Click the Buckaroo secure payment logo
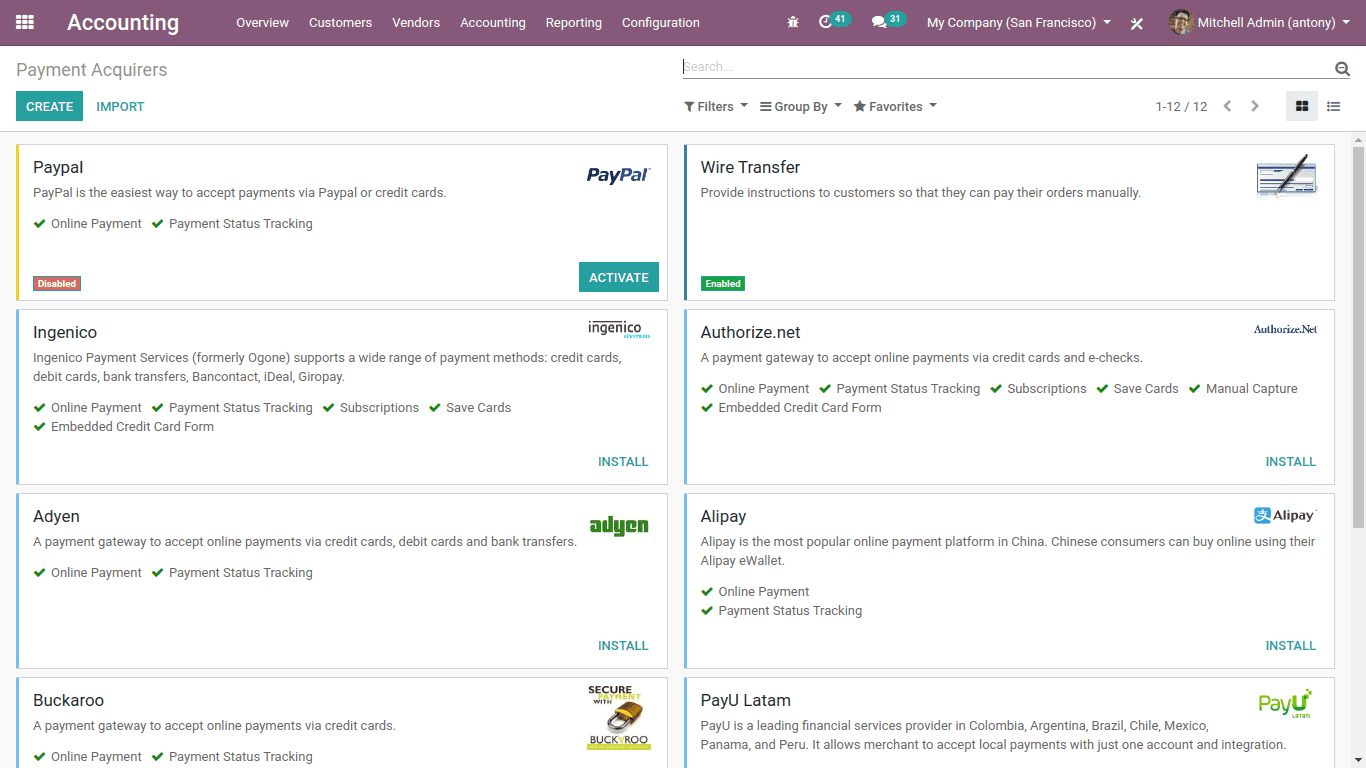The image size is (1366, 768). (x=619, y=717)
